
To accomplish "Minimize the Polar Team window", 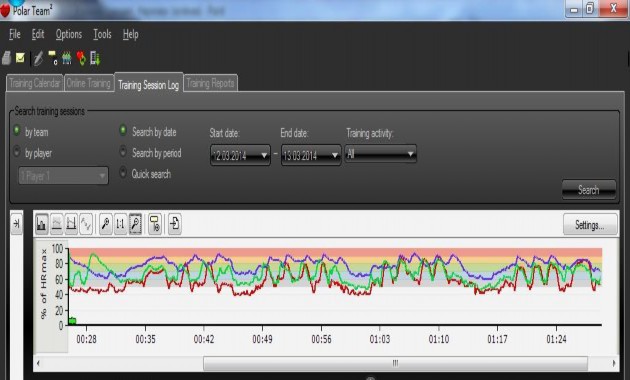I will tap(575, 9).
